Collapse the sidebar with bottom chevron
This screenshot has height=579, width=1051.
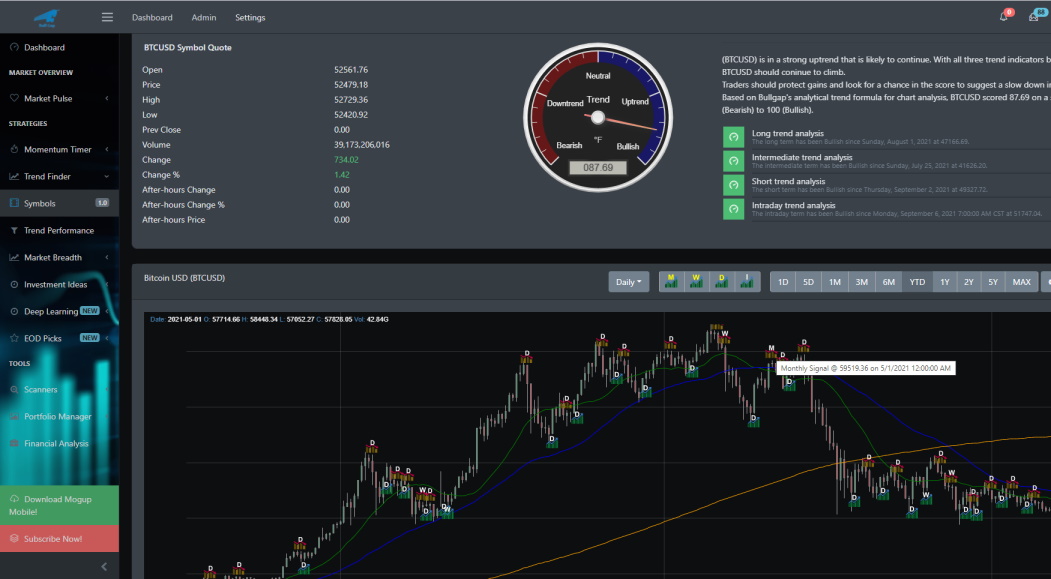coord(104,567)
